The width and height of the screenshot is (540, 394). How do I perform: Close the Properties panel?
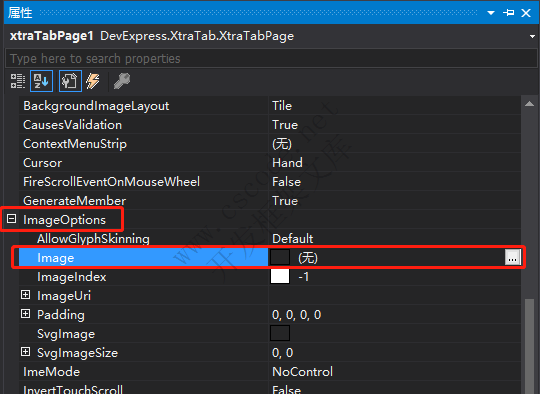point(526,13)
